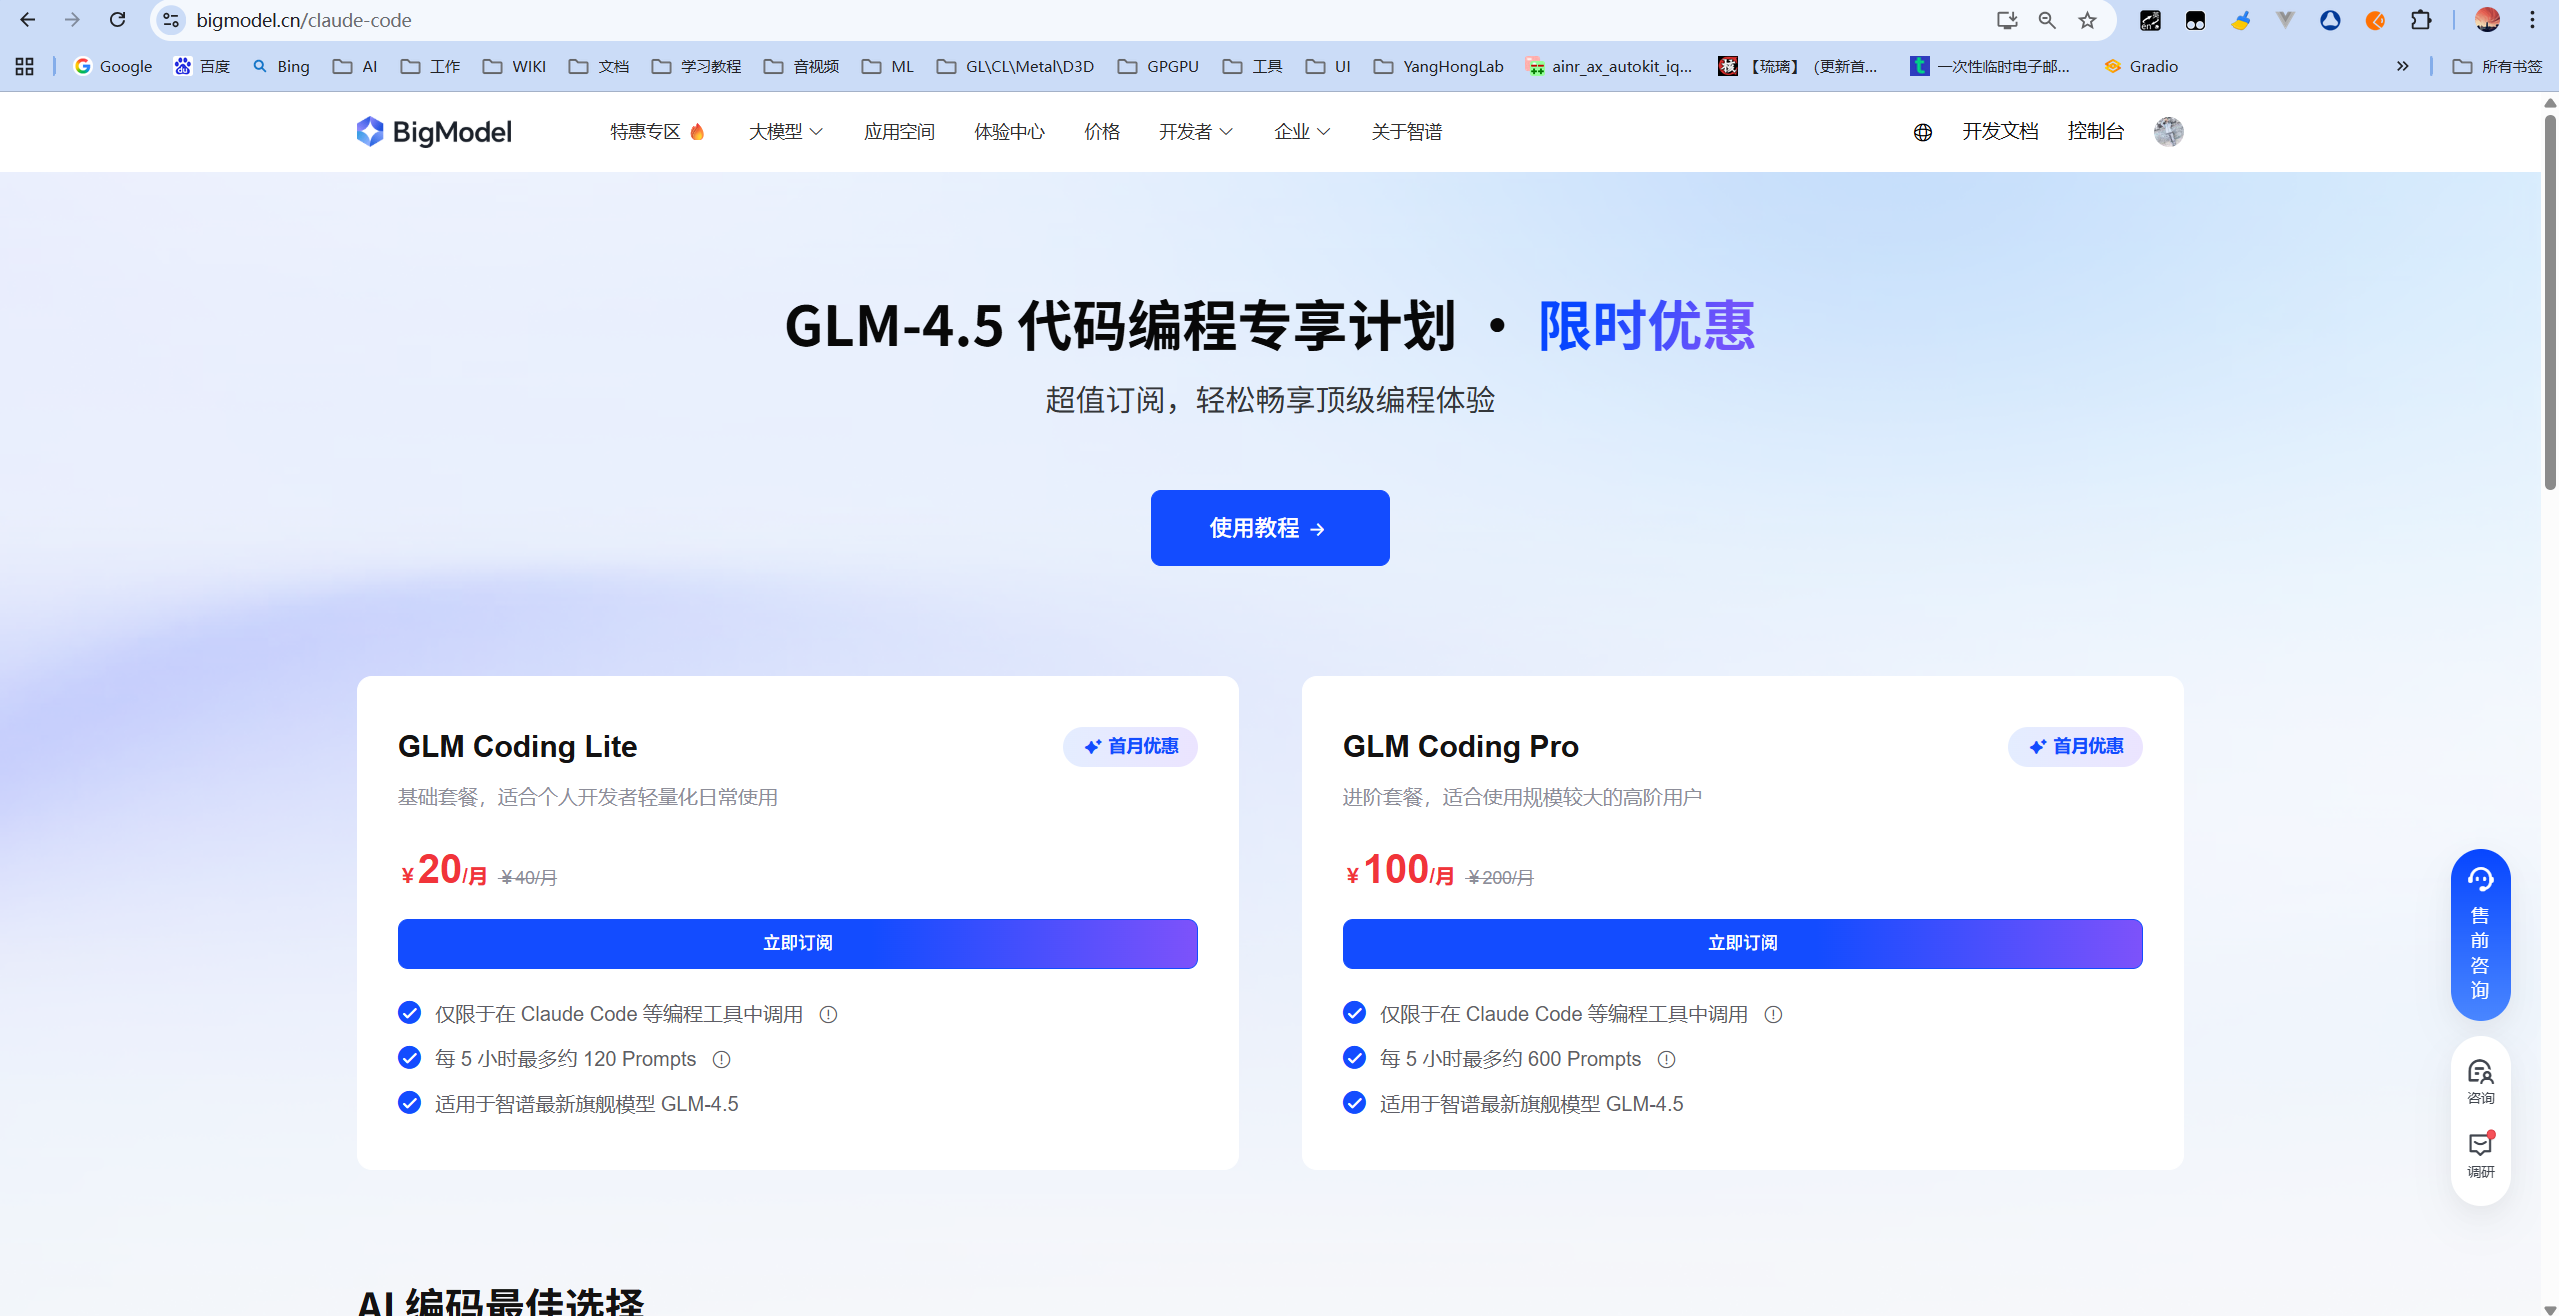This screenshot has height=1316, width=2559.
Task: Click the ¥20/月 price text
Action: click(443, 870)
